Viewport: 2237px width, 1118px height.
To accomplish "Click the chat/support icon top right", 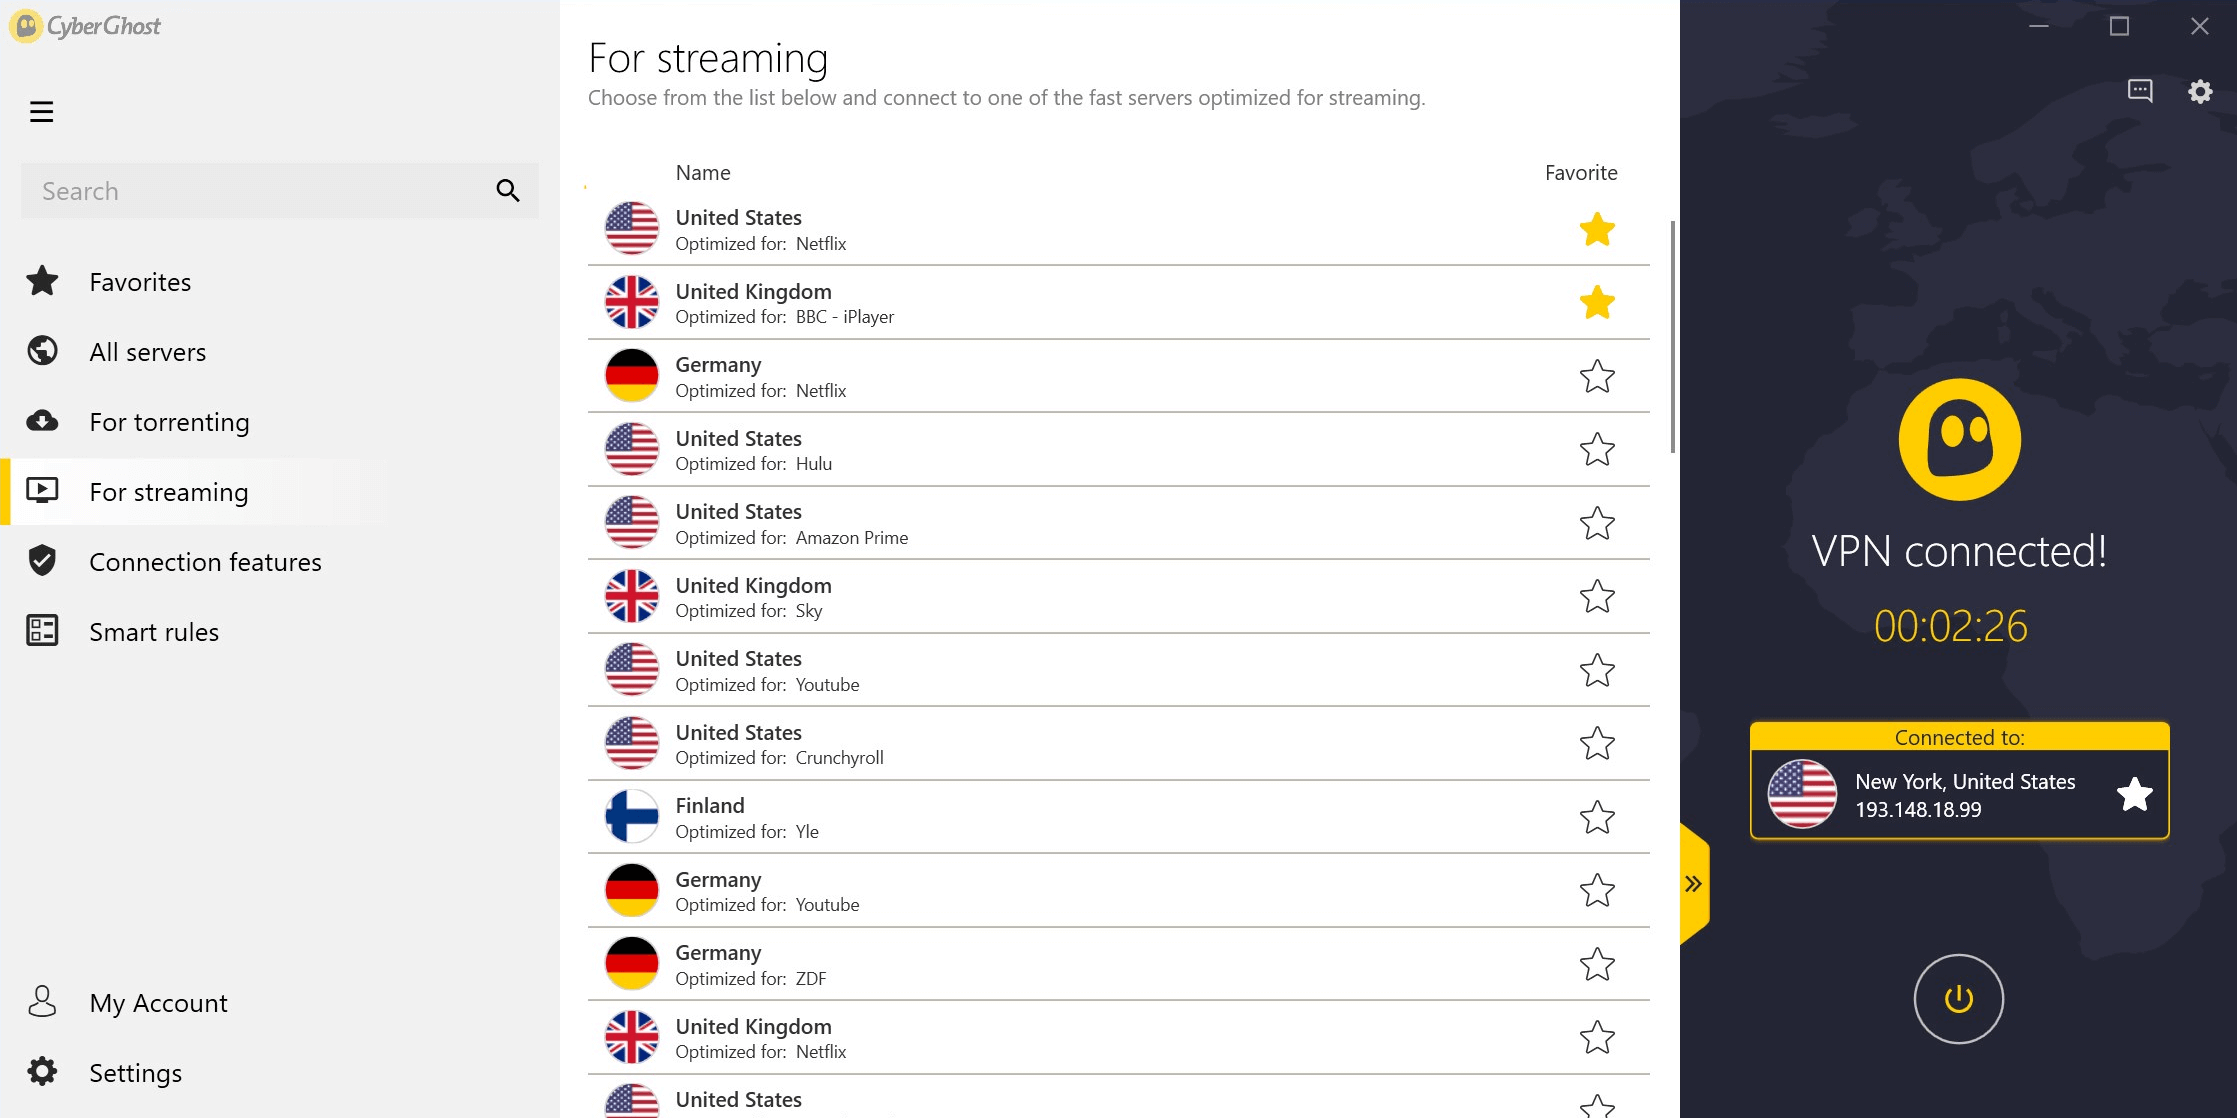I will tap(2139, 90).
